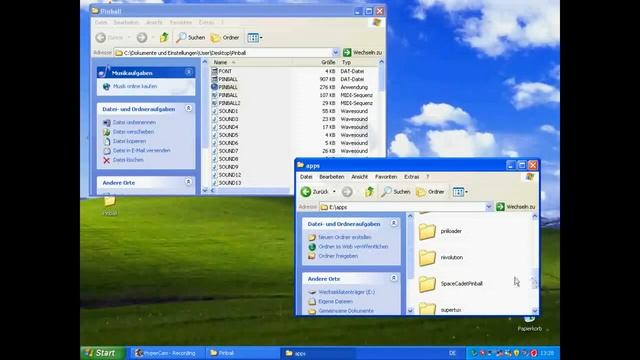Open the view mode icon in apps window
The image size is (640, 360).
pos(458,191)
